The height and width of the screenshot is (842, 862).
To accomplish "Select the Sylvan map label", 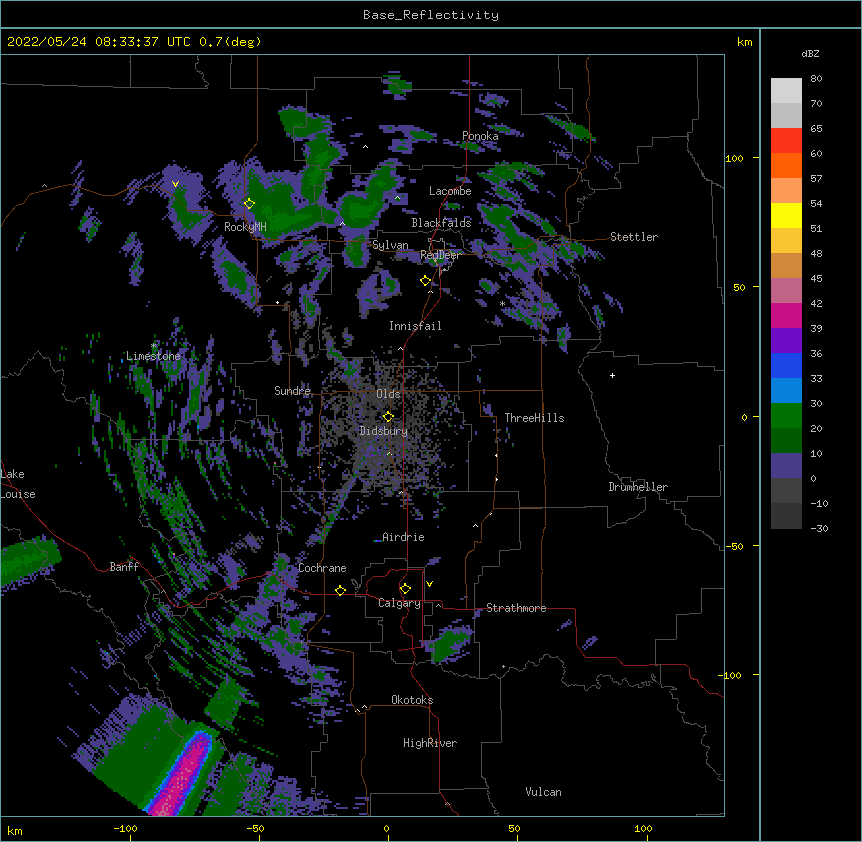I will [x=390, y=245].
